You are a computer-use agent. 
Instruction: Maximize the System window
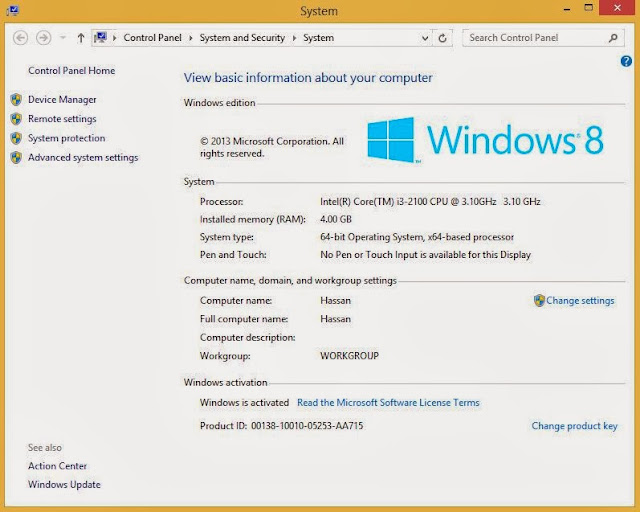click(x=588, y=8)
